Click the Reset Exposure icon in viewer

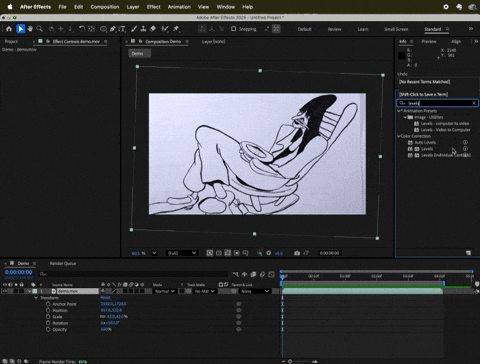(x=269, y=253)
